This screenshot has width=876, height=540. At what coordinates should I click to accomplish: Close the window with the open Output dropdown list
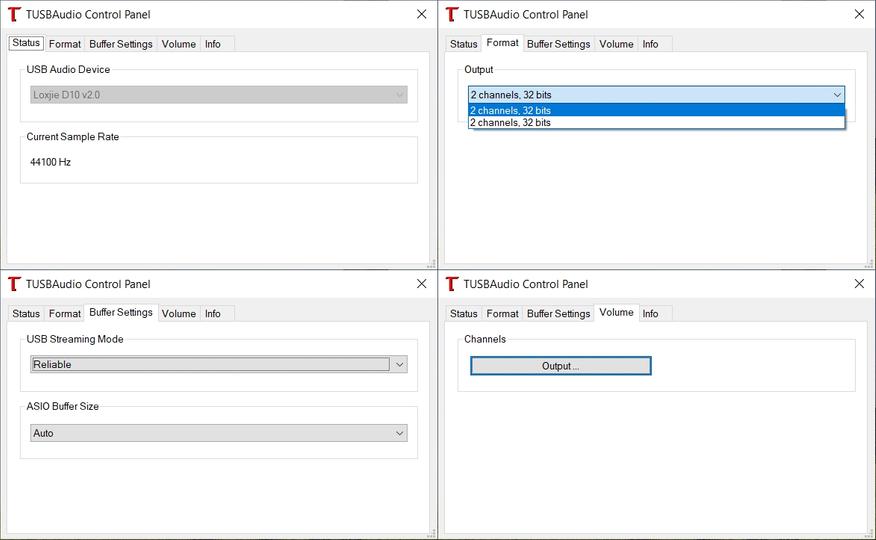(x=859, y=14)
